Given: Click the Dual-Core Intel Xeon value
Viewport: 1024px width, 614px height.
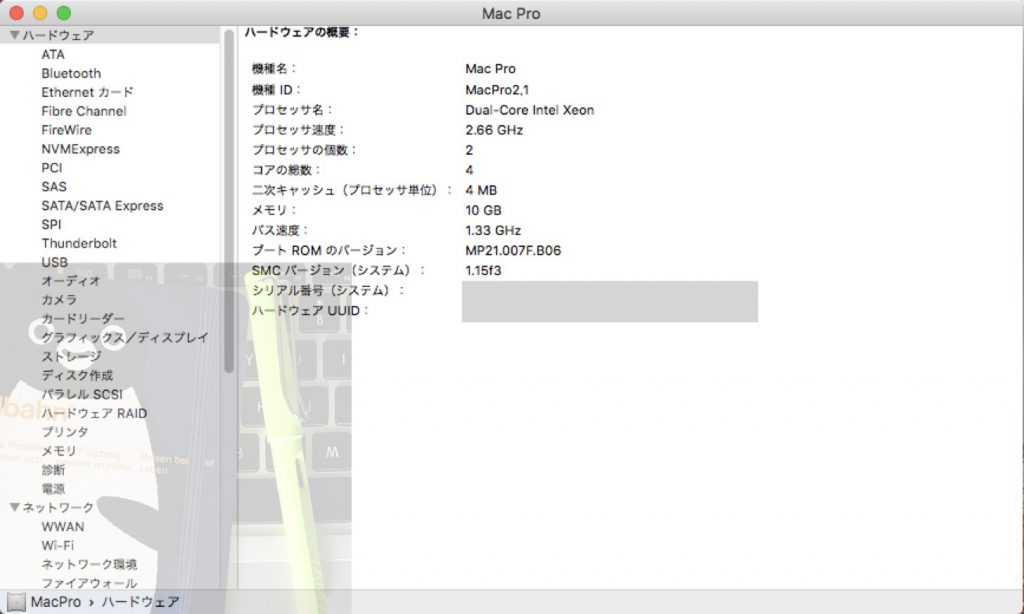Looking at the screenshot, I should 530,110.
